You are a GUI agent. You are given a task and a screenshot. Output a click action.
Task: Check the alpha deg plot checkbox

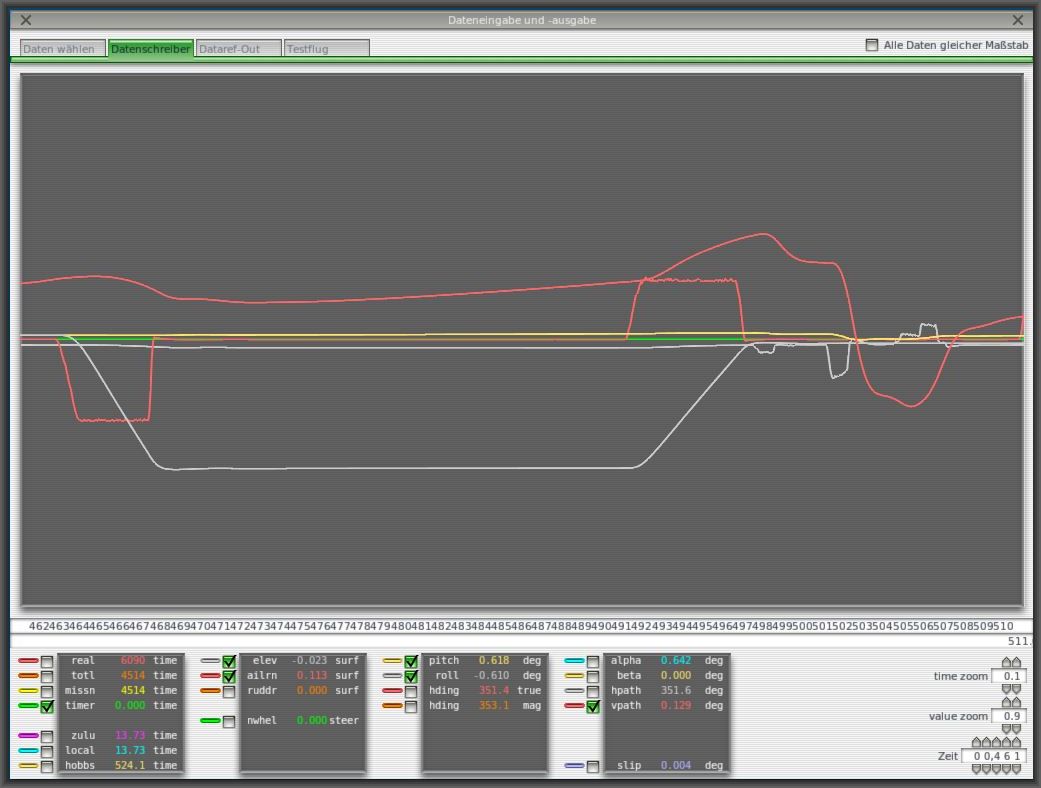point(593,661)
